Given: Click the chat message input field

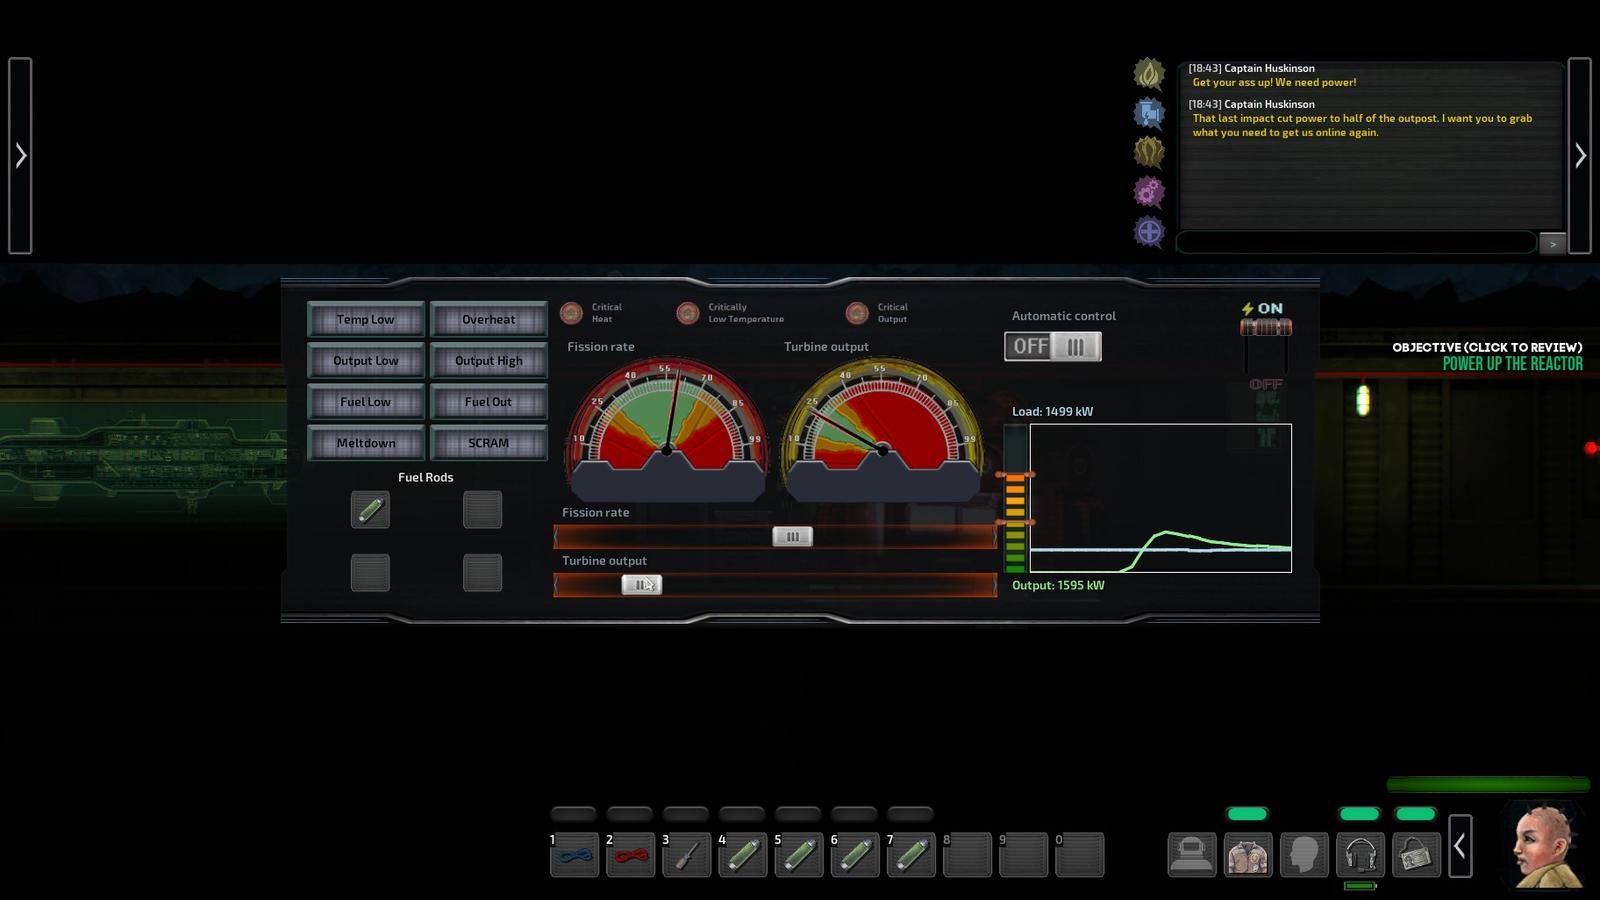Looking at the screenshot, I should point(1355,242).
